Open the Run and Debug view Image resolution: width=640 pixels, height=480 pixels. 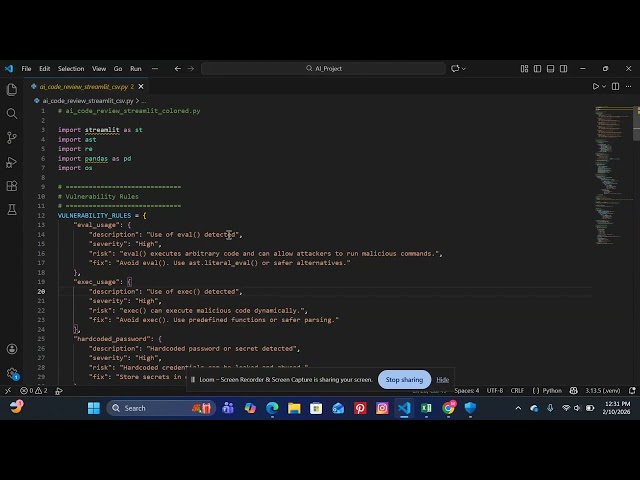(x=12, y=162)
